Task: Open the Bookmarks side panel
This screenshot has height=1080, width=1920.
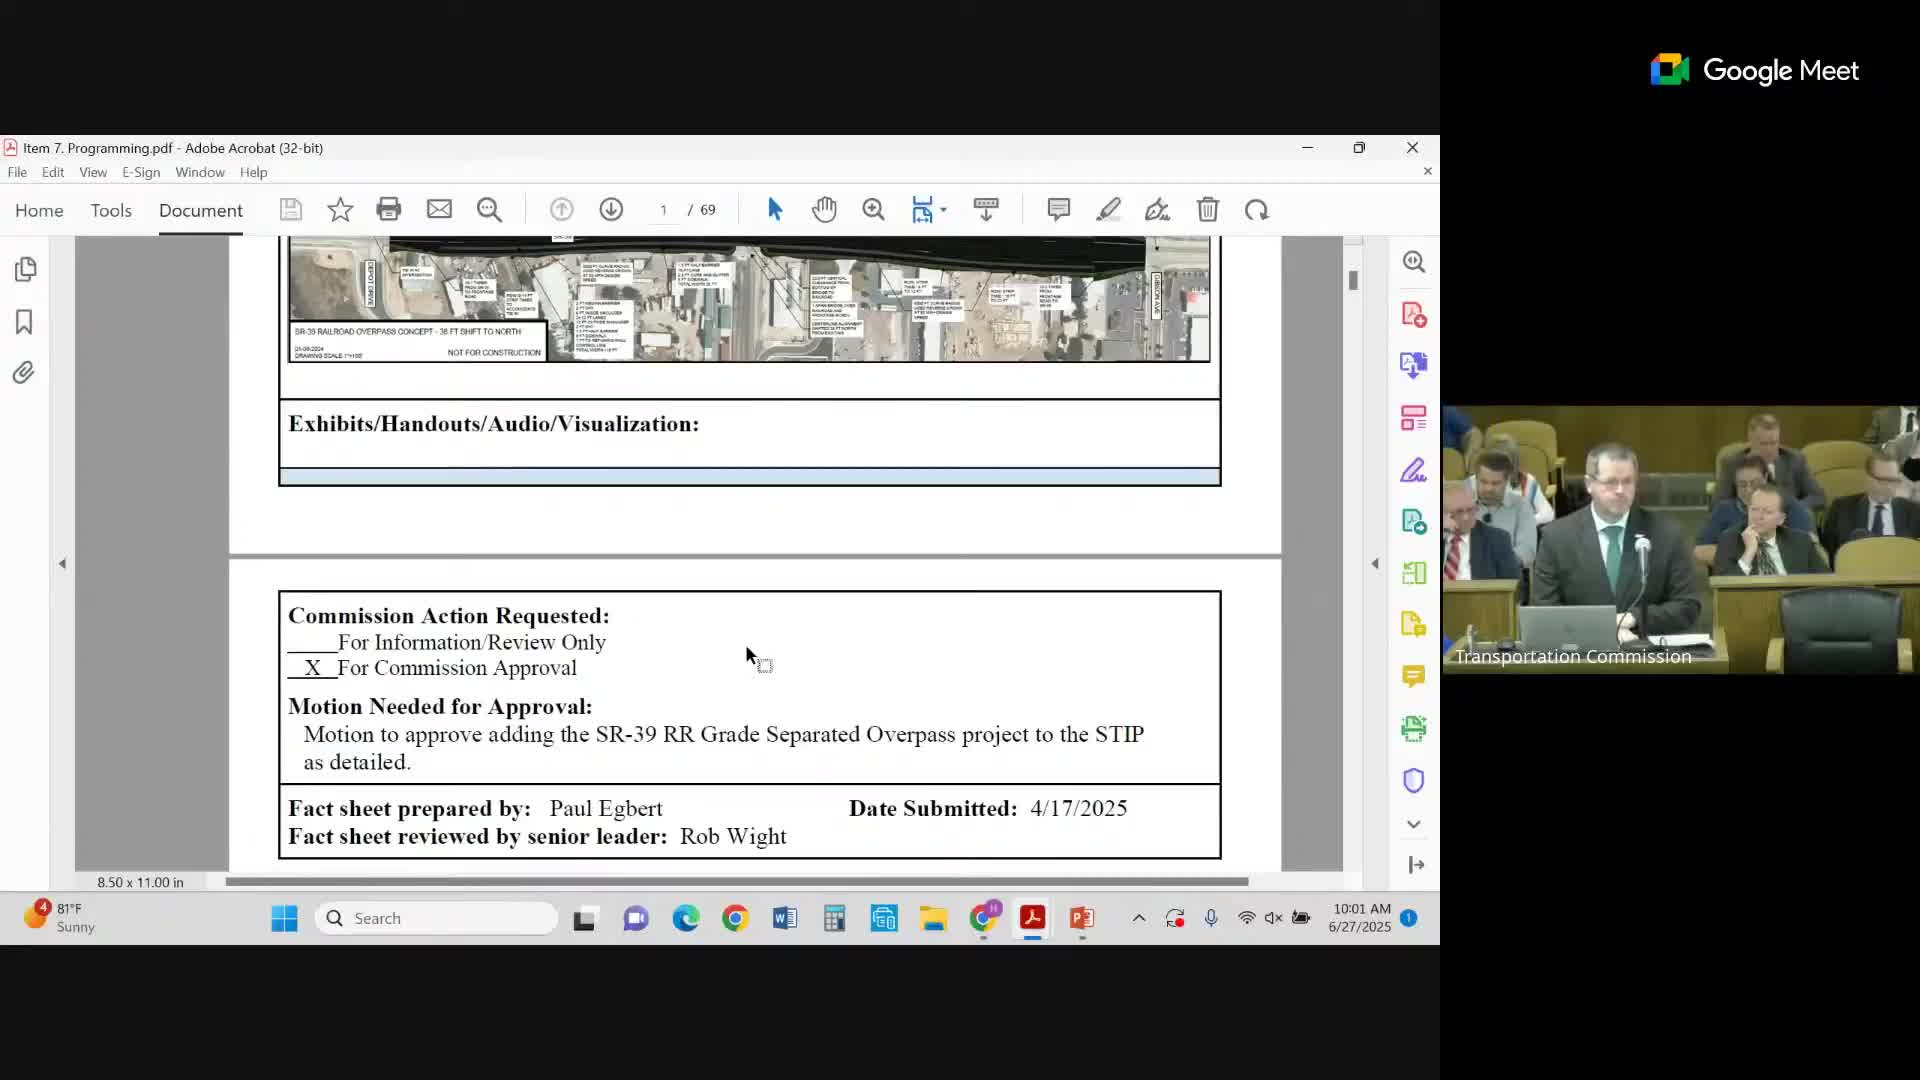Action: tap(24, 322)
